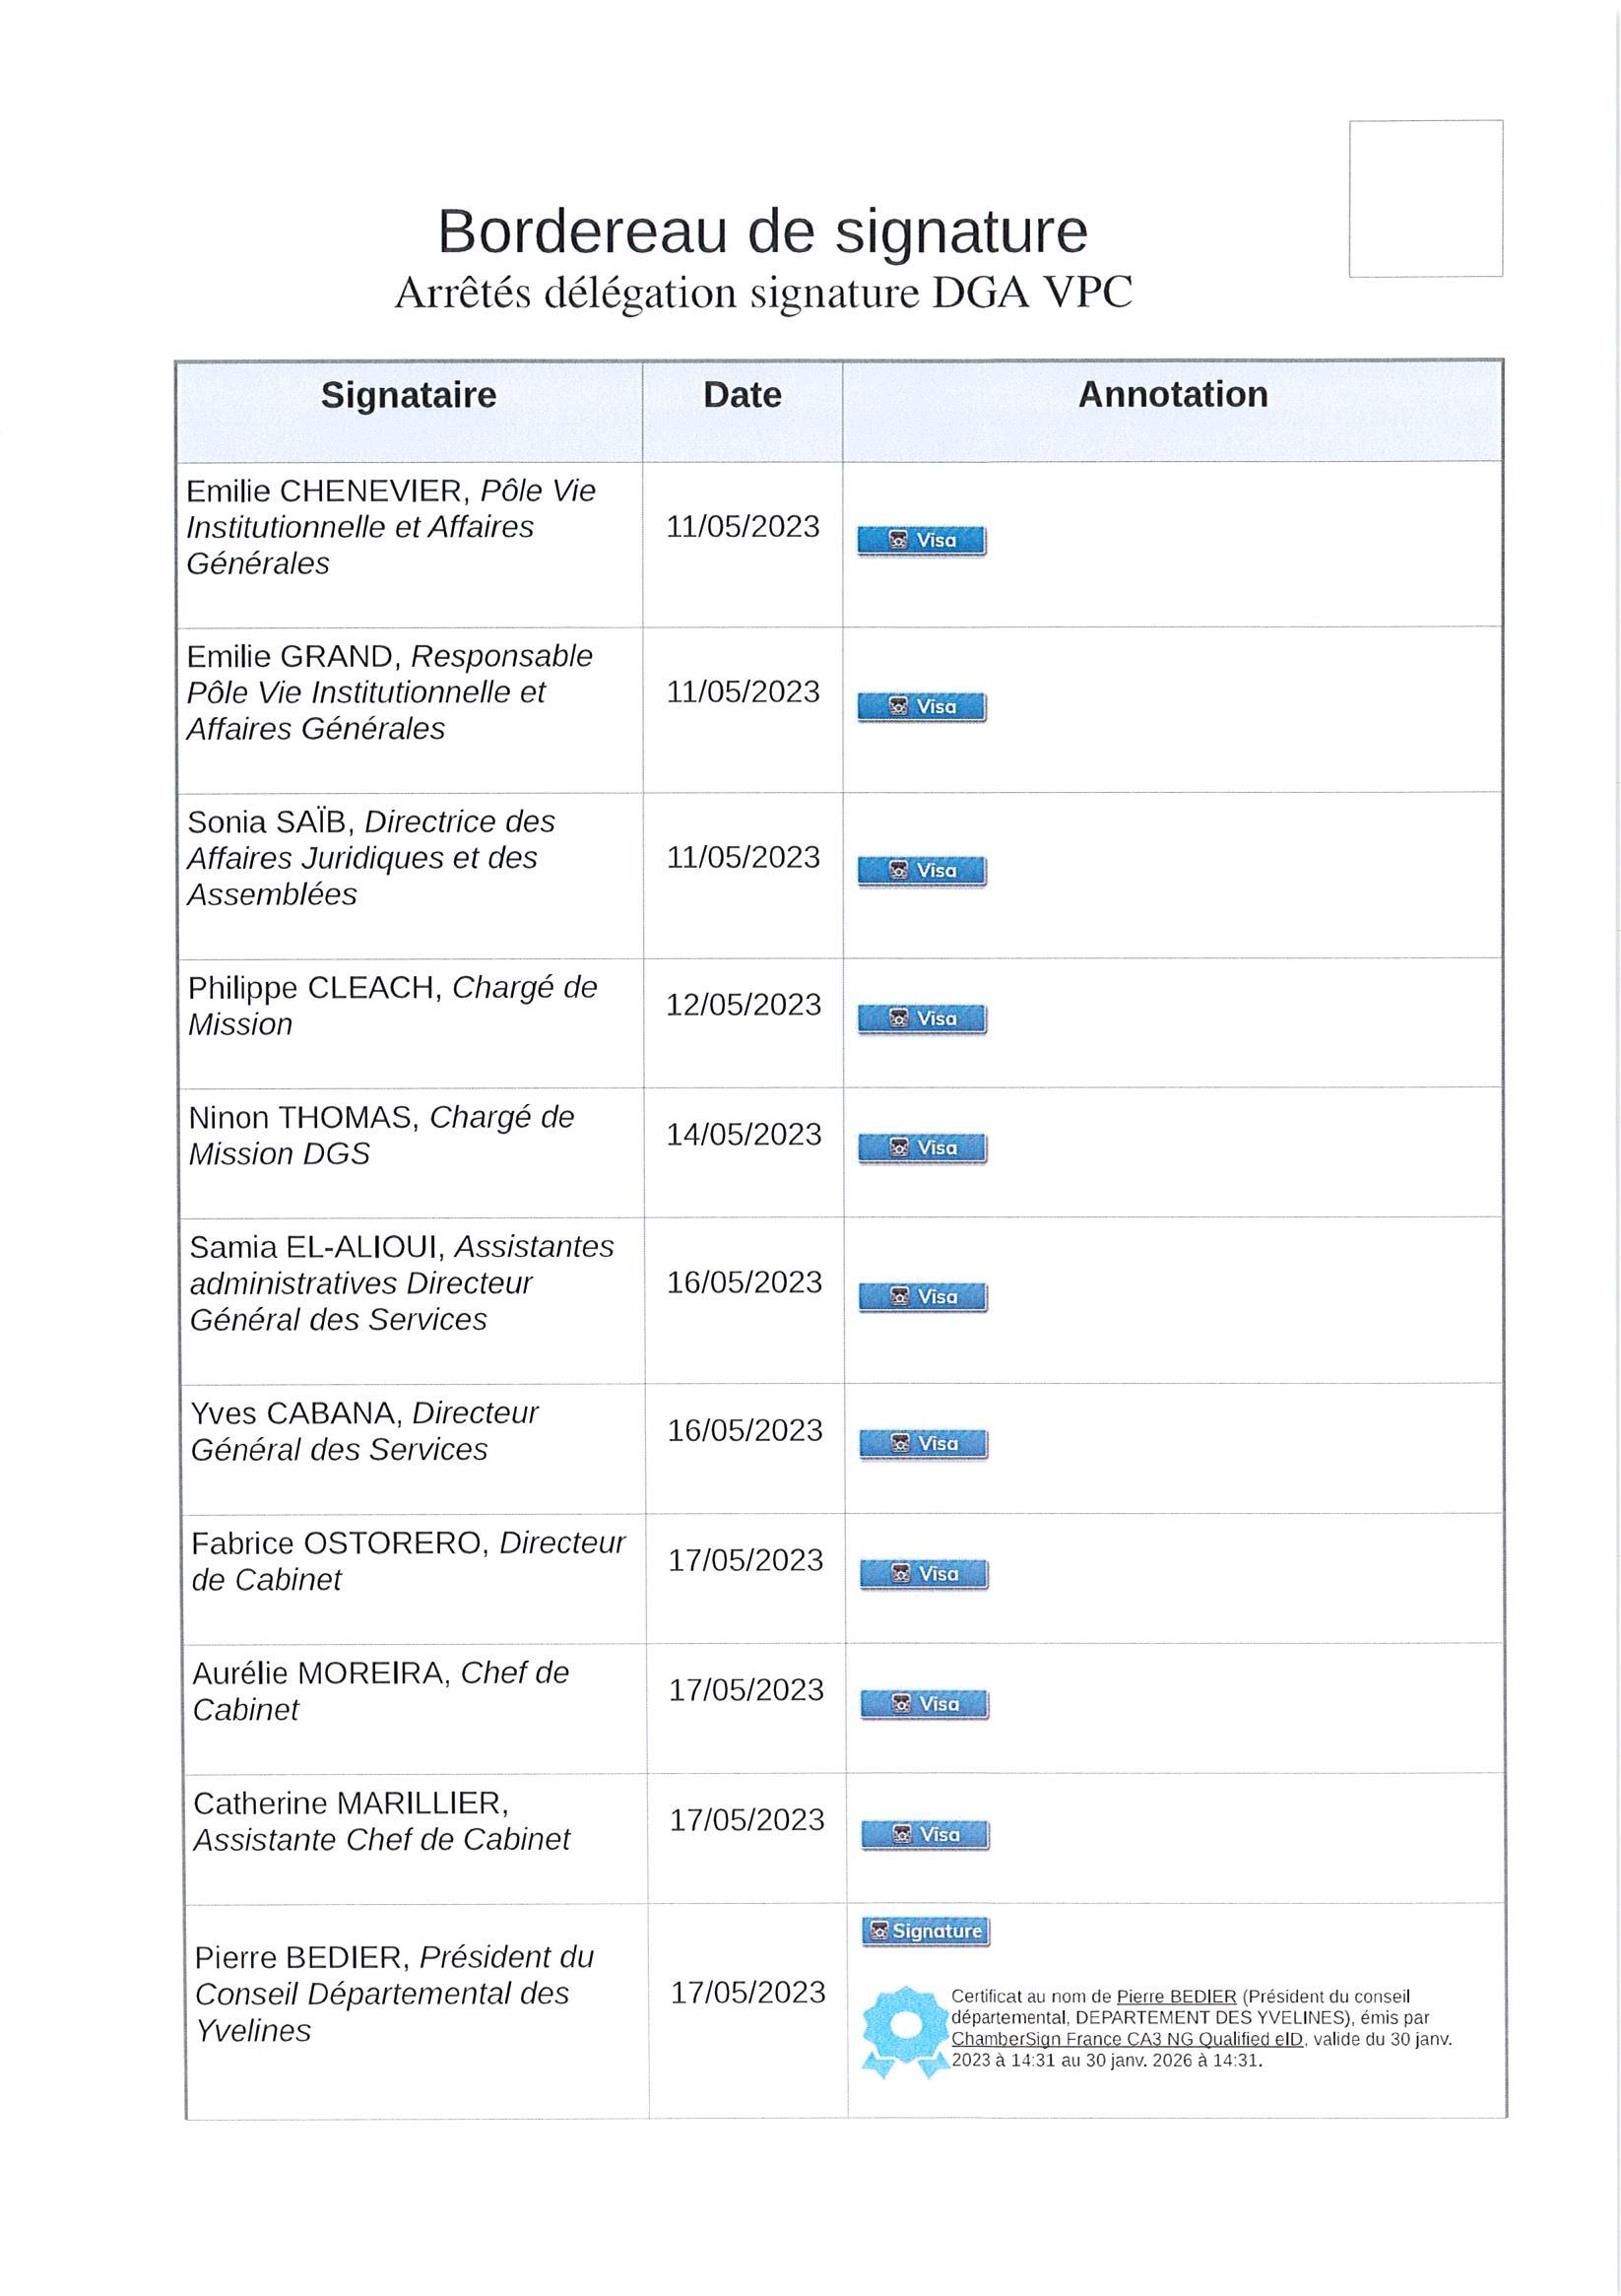The width and height of the screenshot is (1621, 2296).
Task: Click the Signataire column header
Action: tap(408, 395)
